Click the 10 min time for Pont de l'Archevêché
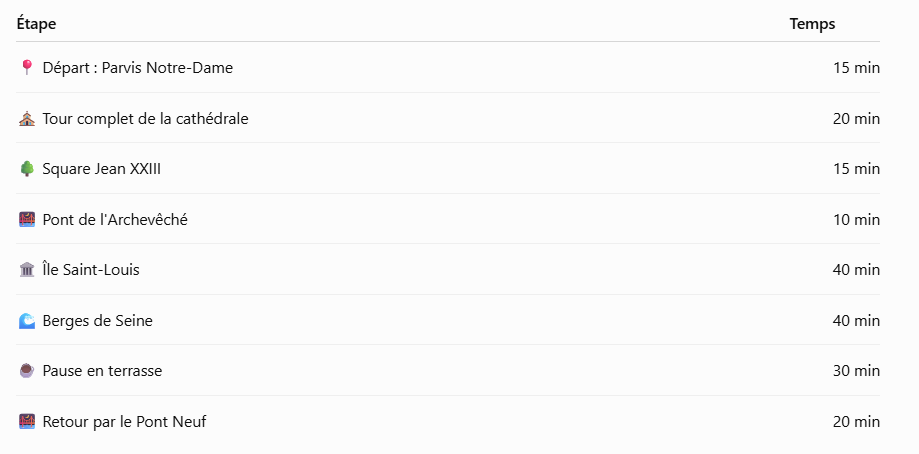Viewport: 919px width, 454px height. pyautogui.click(x=856, y=220)
